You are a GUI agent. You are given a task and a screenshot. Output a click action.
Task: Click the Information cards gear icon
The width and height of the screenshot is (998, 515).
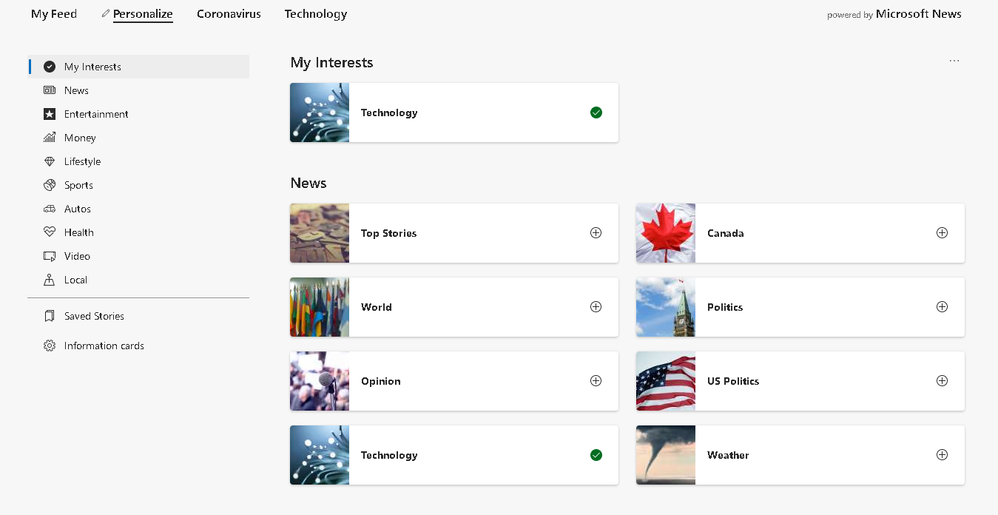[50, 346]
